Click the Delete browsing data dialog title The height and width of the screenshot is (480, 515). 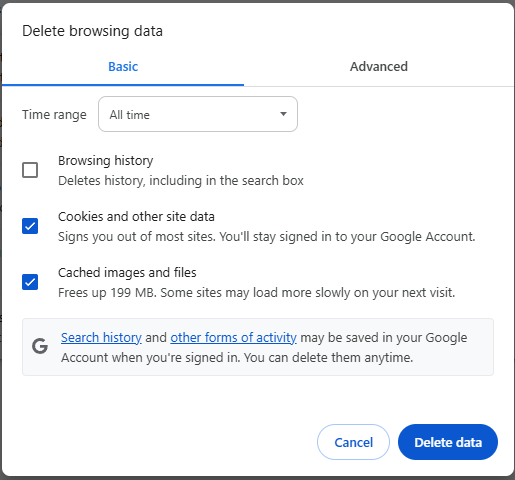[92, 31]
